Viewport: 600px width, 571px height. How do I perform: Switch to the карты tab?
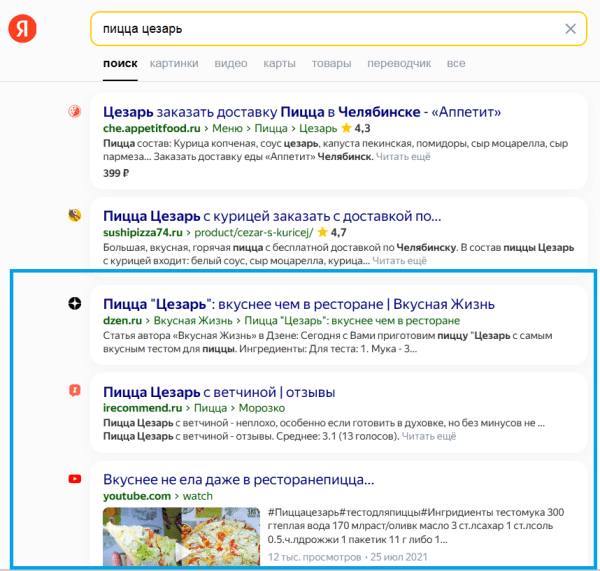(x=279, y=63)
